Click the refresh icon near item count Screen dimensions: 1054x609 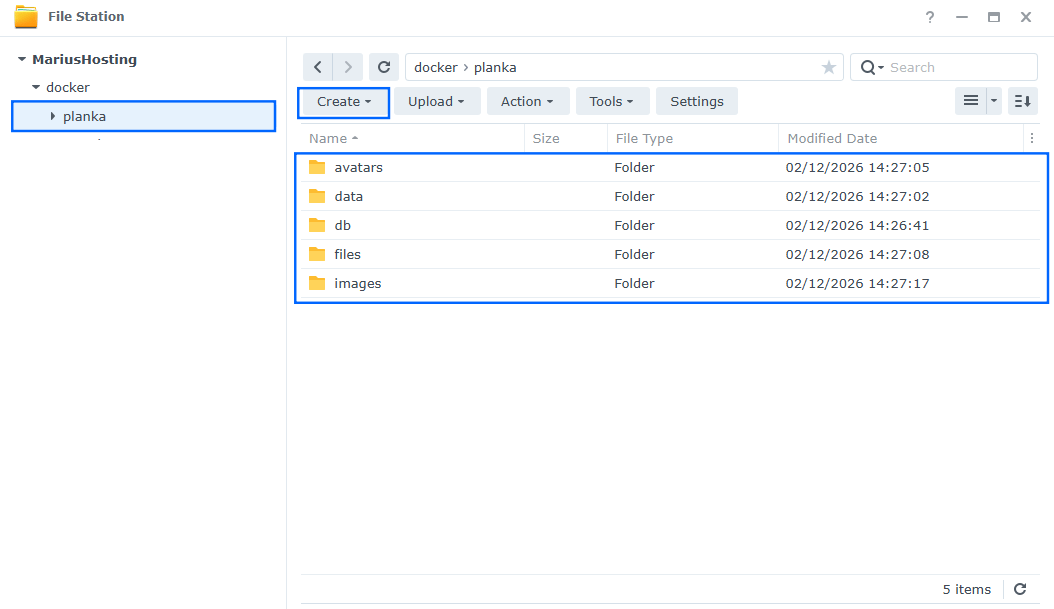coord(1019,589)
